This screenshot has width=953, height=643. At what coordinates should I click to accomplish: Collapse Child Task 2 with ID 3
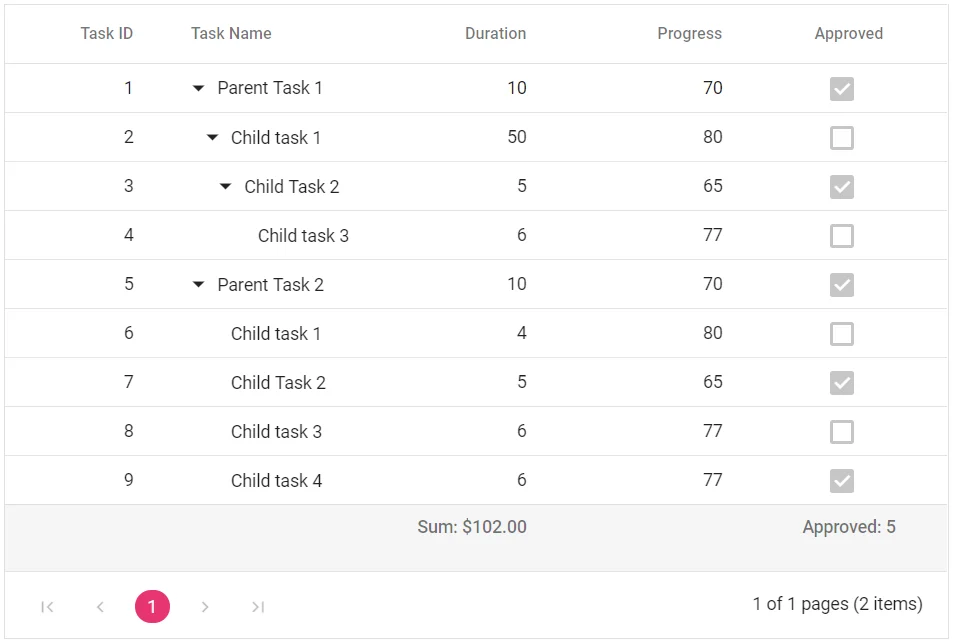pos(225,186)
